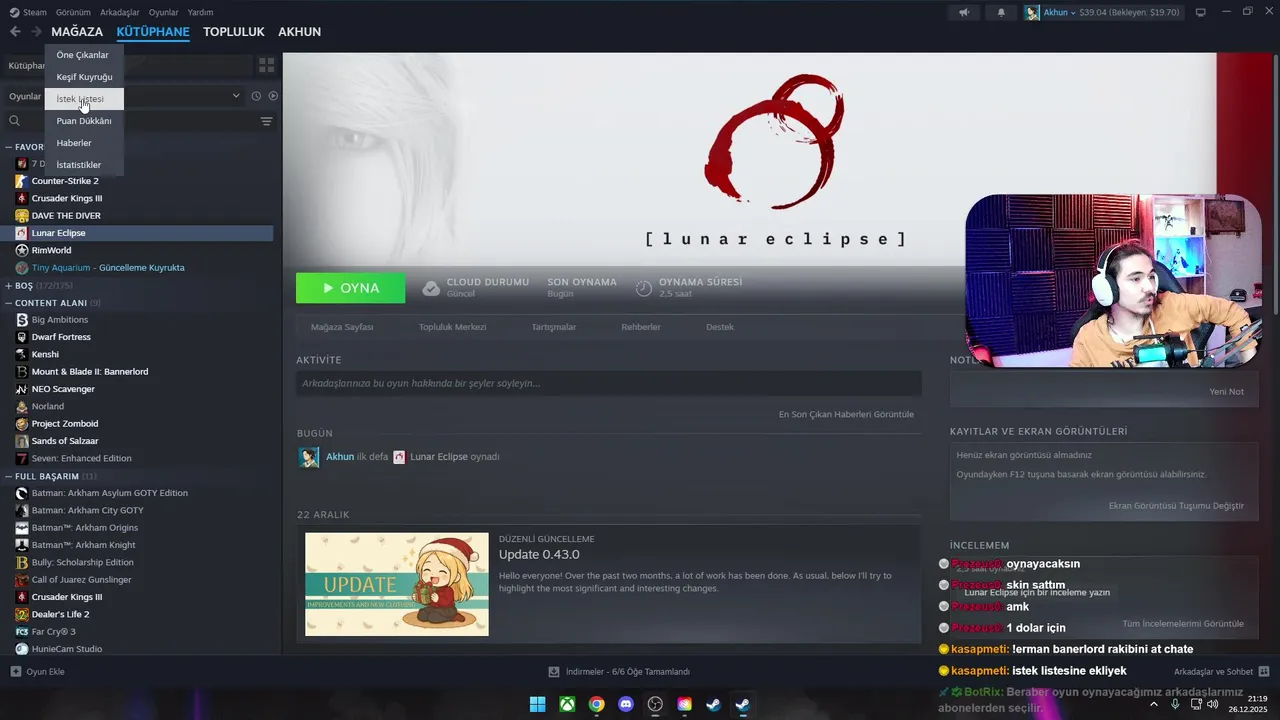Select İstatistikler menu entry

pos(84,165)
